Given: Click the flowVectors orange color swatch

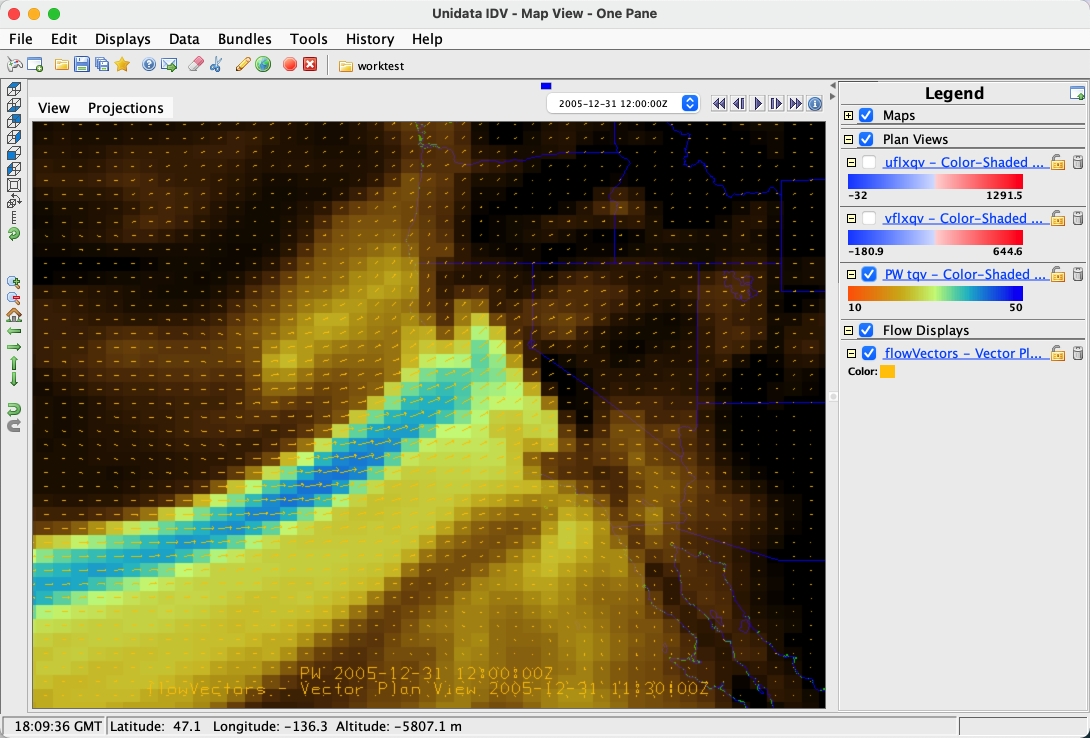Looking at the screenshot, I should point(887,372).
